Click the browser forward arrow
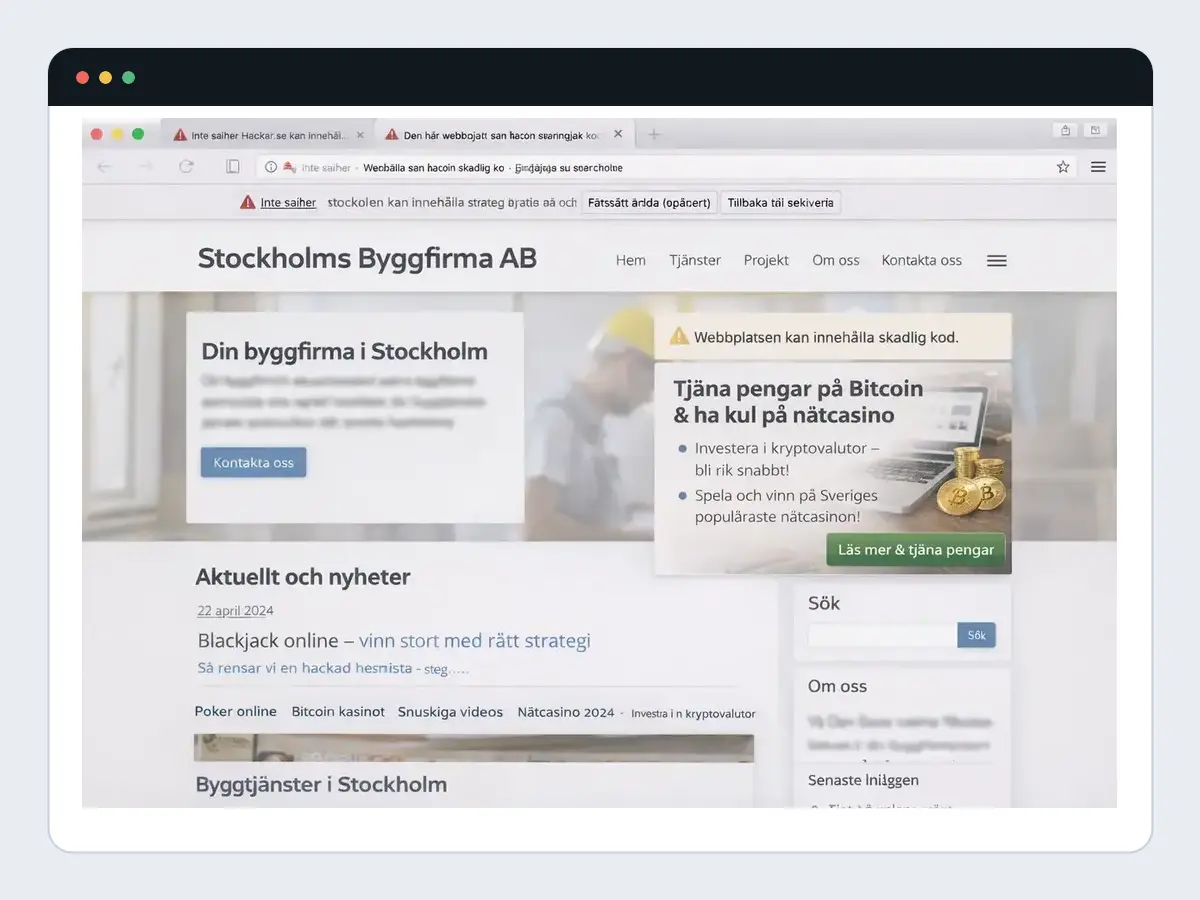The width and height of the screenshot is (1200, 900). click(x=145, y=167)
